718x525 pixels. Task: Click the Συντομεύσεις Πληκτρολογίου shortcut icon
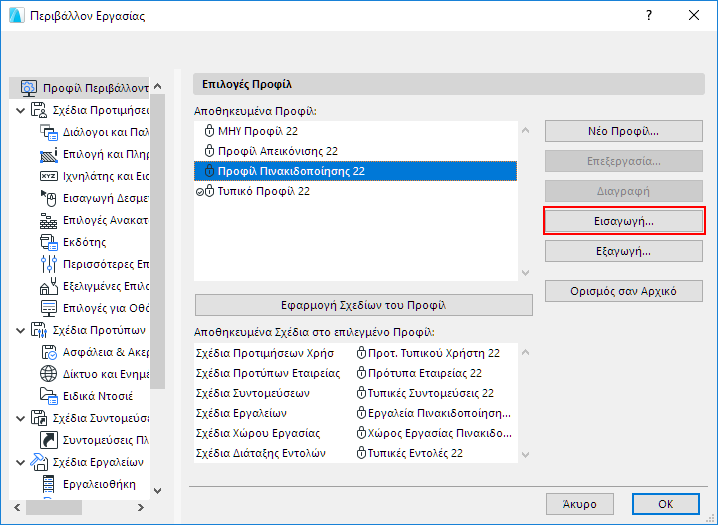[49, 440]
